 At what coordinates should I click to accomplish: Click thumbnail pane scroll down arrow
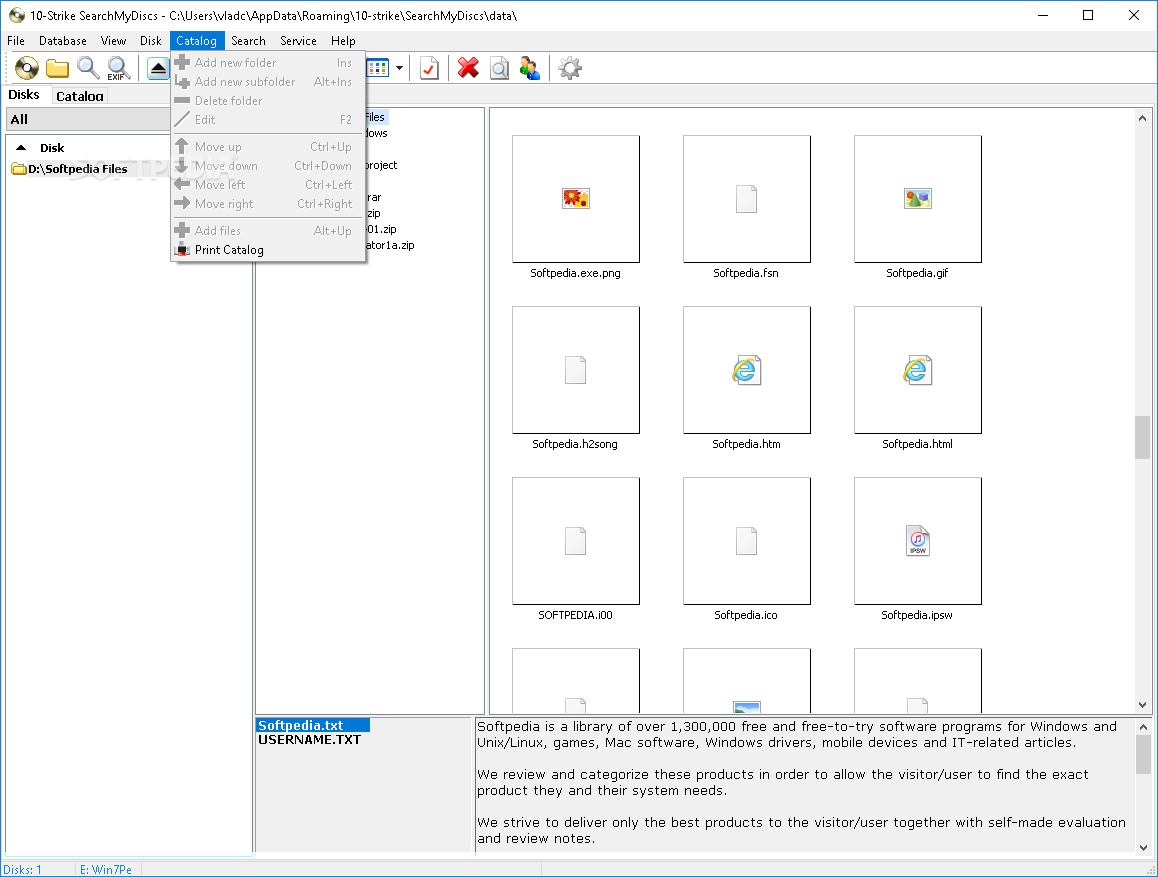1142,705
